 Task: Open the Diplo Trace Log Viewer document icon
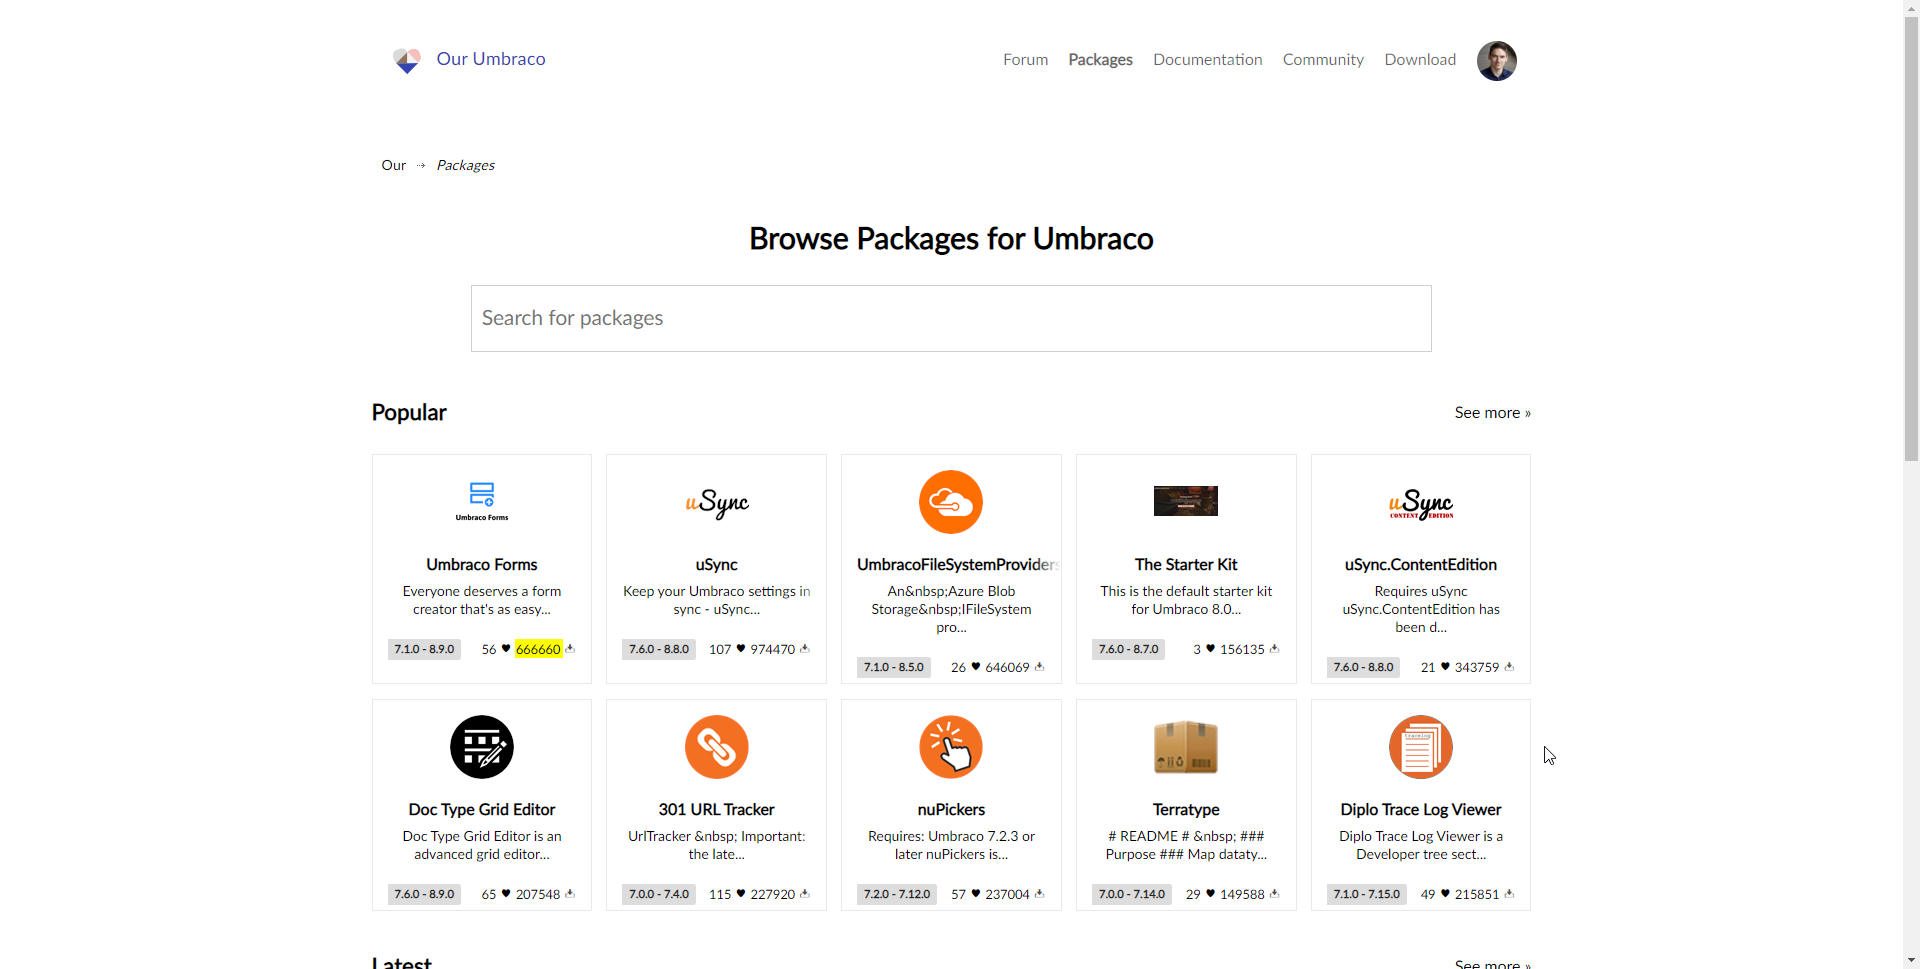[1420, 746]
